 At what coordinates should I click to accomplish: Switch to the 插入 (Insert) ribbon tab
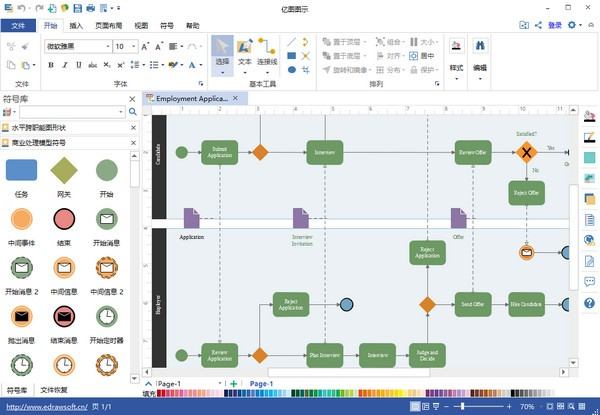click(78, 26)
